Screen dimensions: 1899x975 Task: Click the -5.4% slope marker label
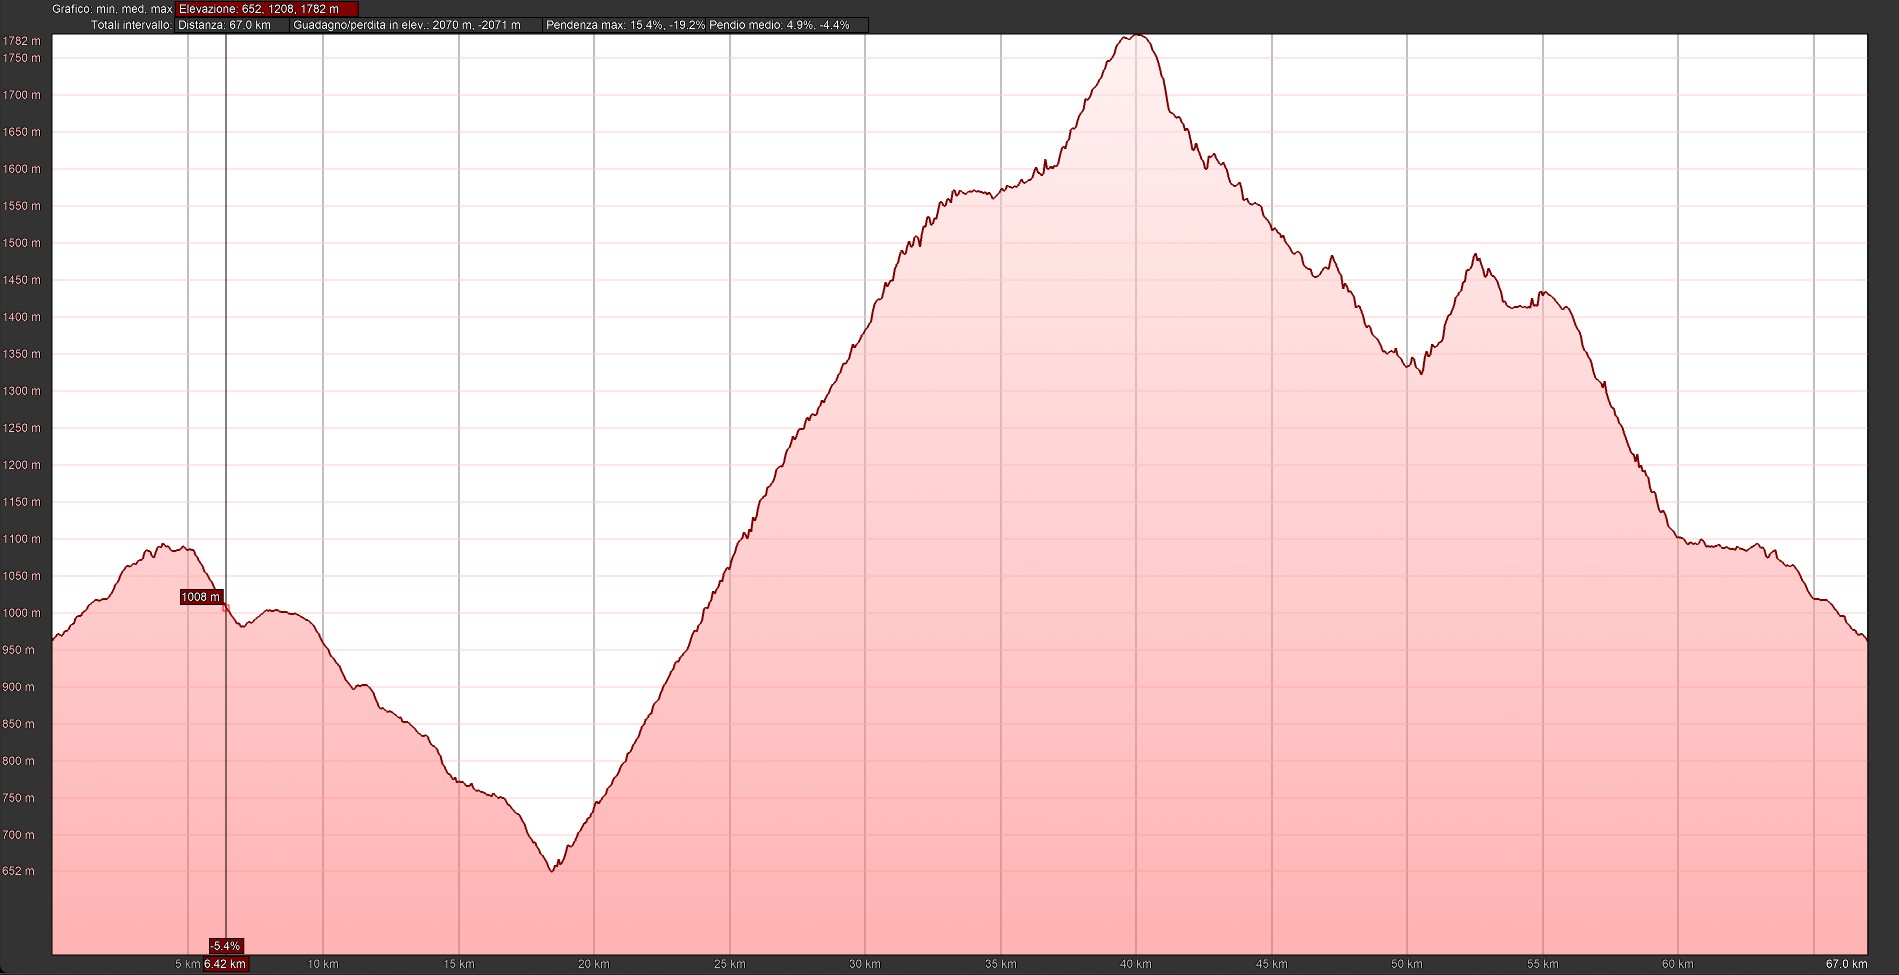226,946
